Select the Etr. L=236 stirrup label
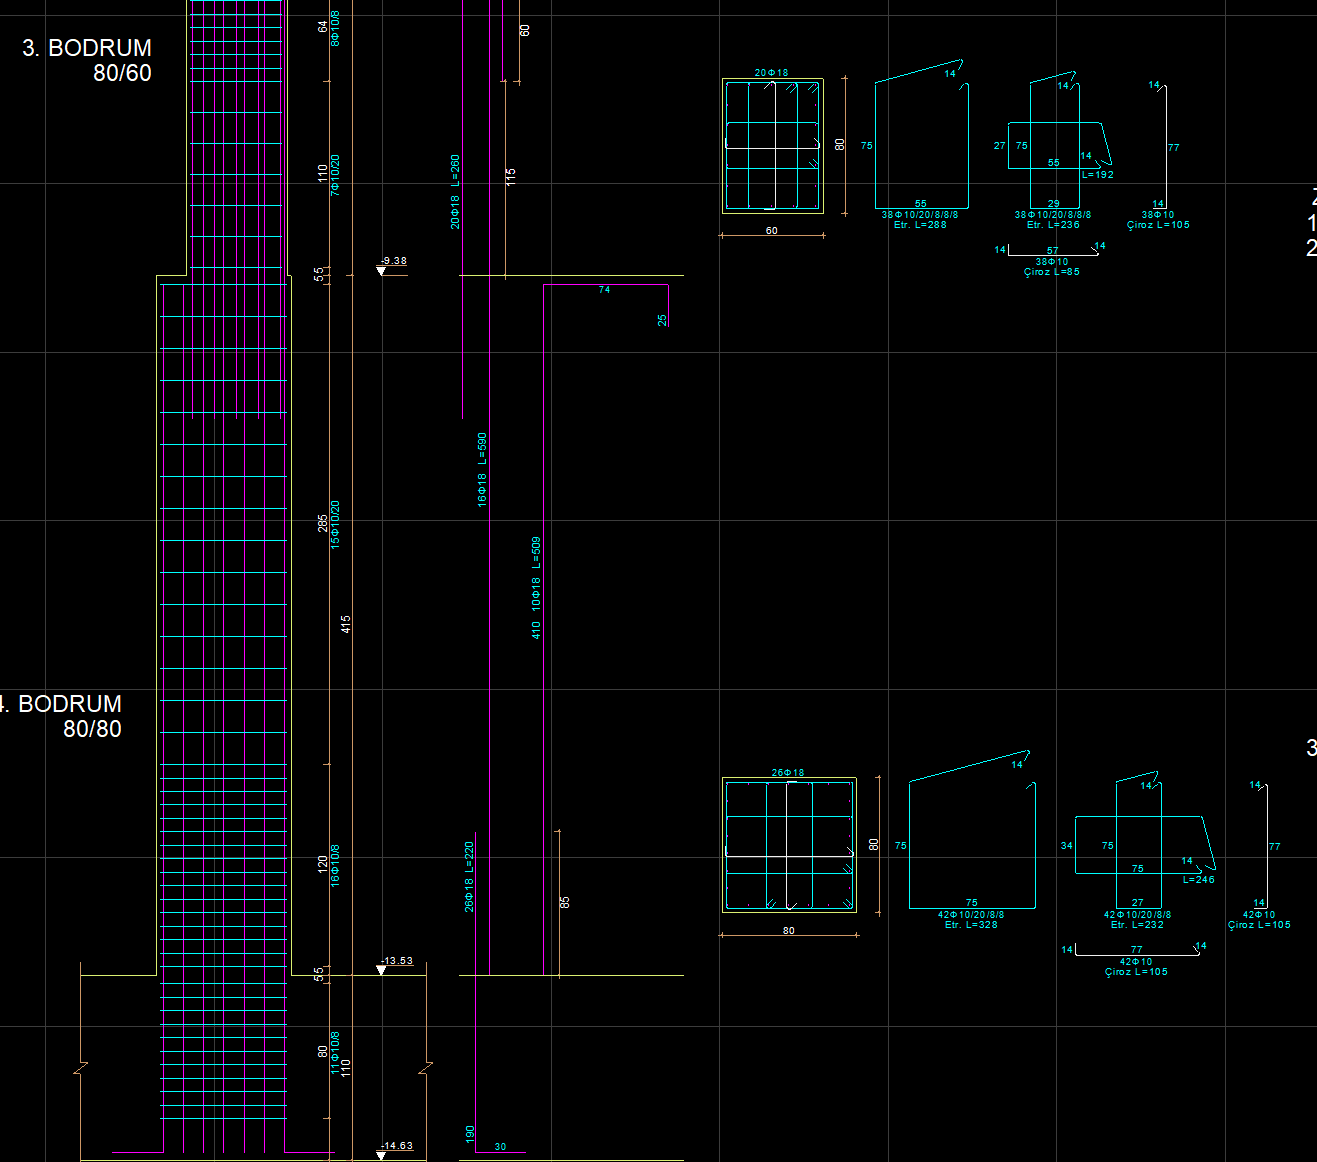This screenshot has height=1162, width=1317. (x=1053, y=225)
